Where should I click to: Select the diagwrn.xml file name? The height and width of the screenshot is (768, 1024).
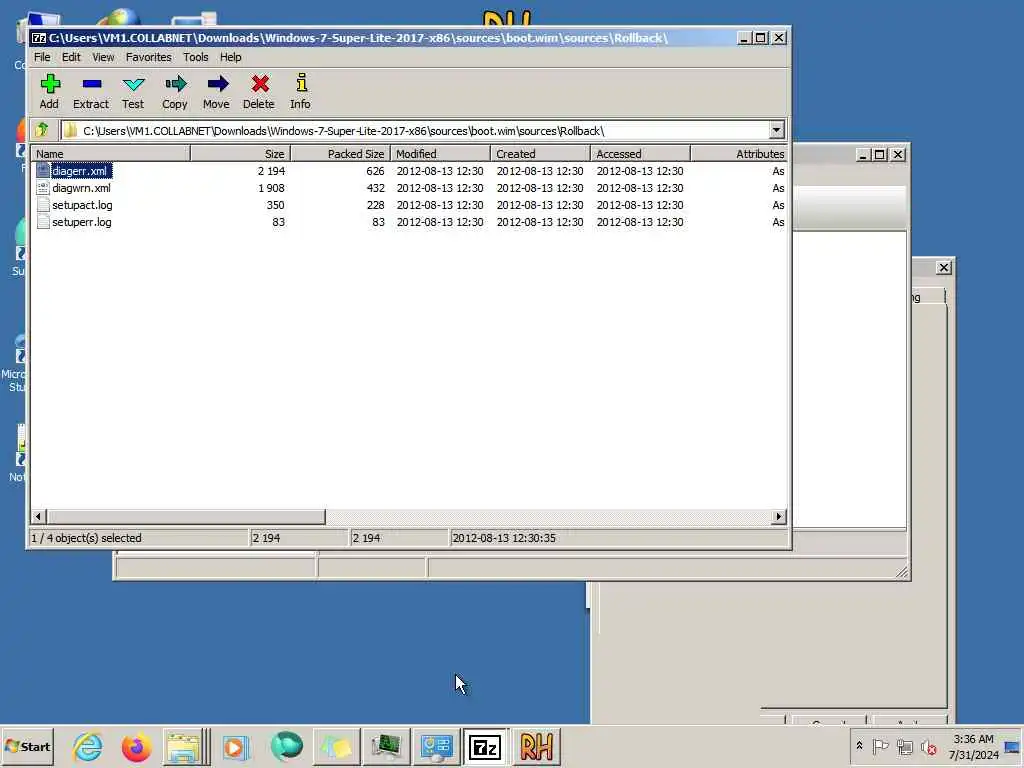(82, 187)
